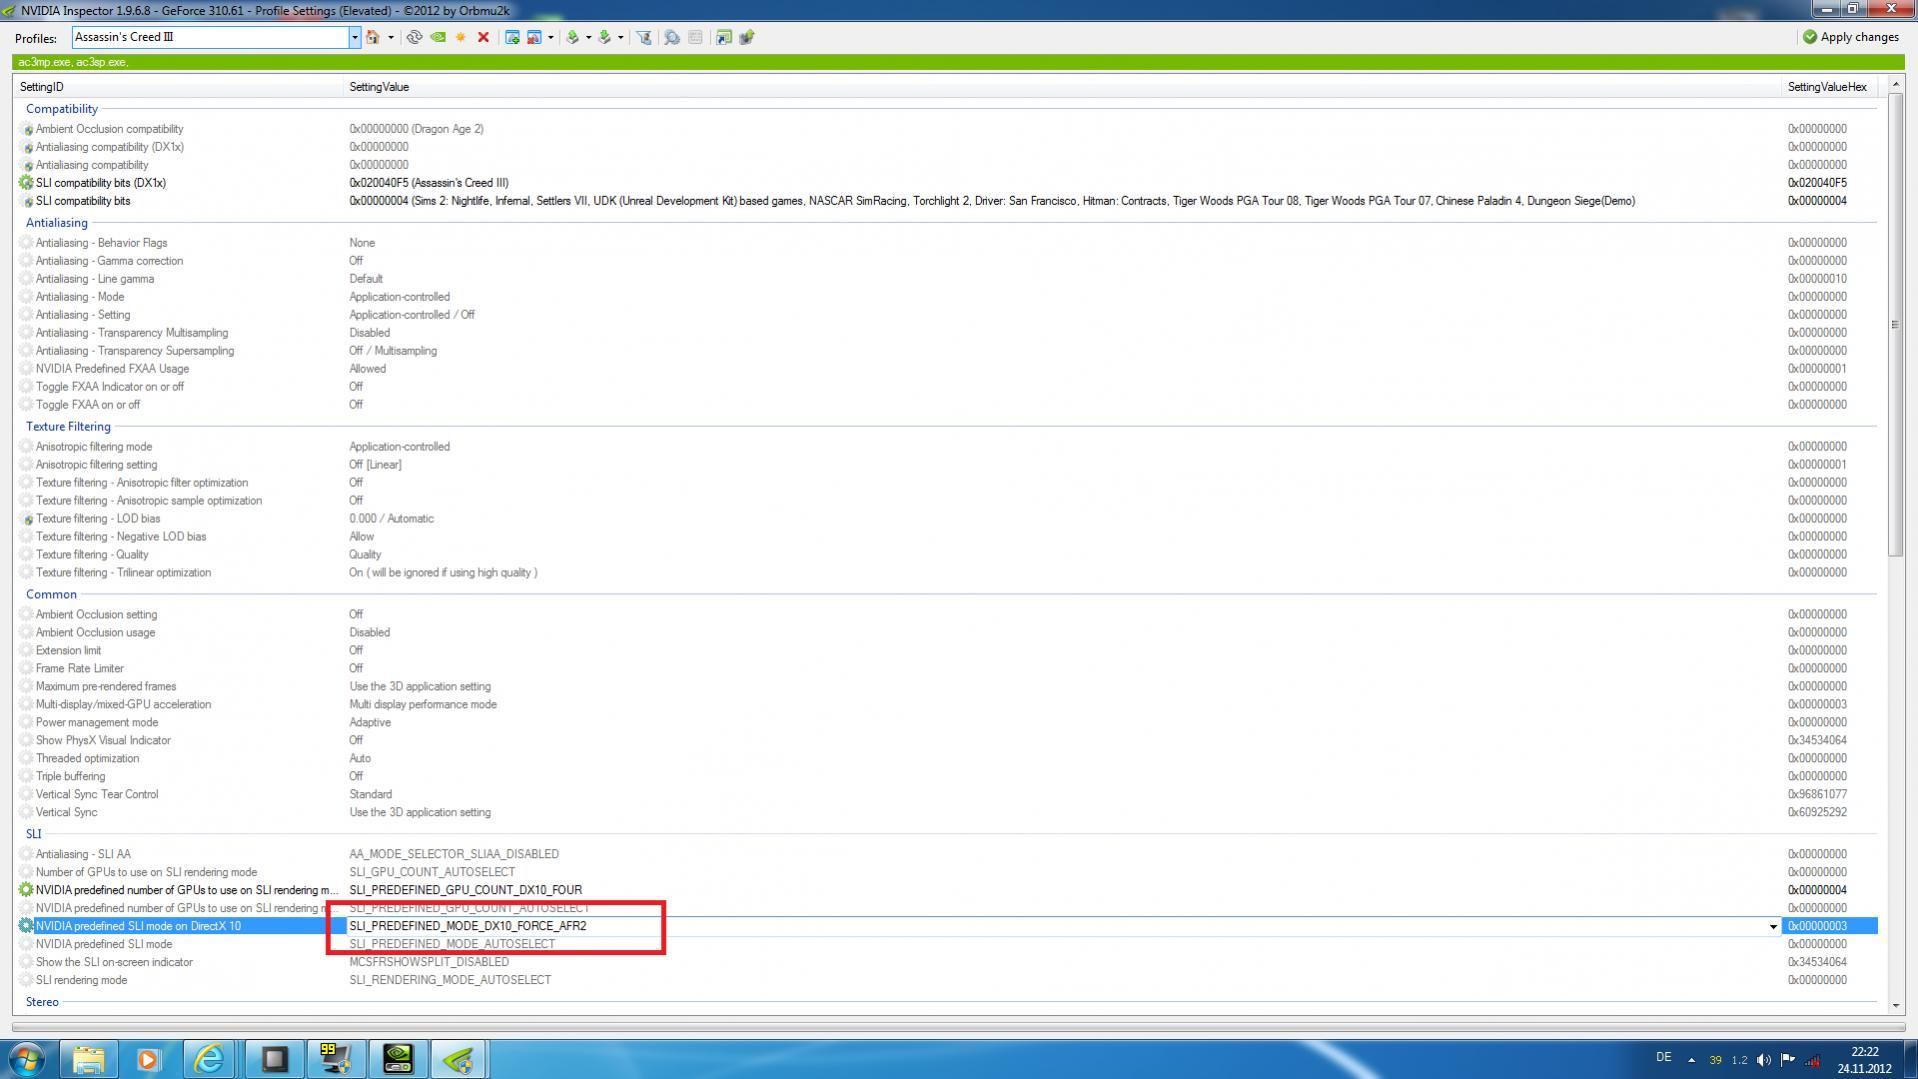Open Windows Start menu orb
Viewport: 1918px width, 1079px height.
tap(27, 1059)
